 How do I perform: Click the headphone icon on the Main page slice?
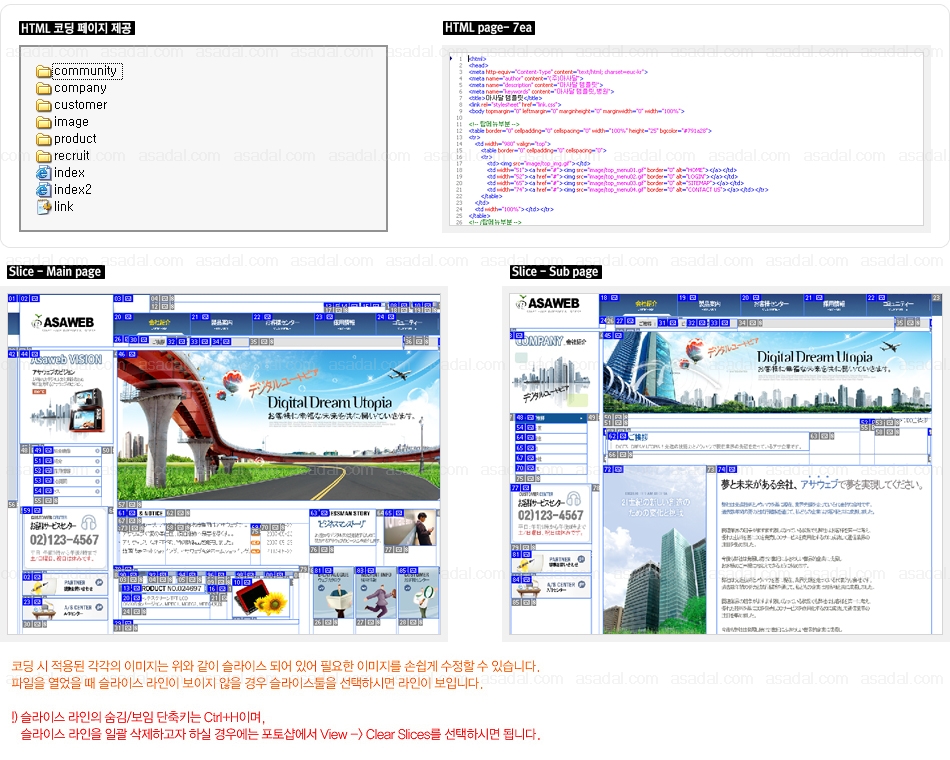click(x=89, y=523)
